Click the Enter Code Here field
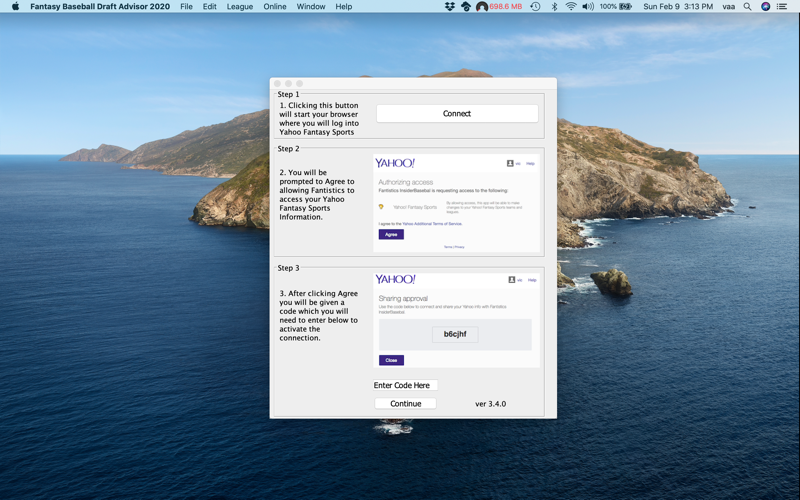Viewport: 800px width, 500px height. pyautogui.click(x=405, y=385)
